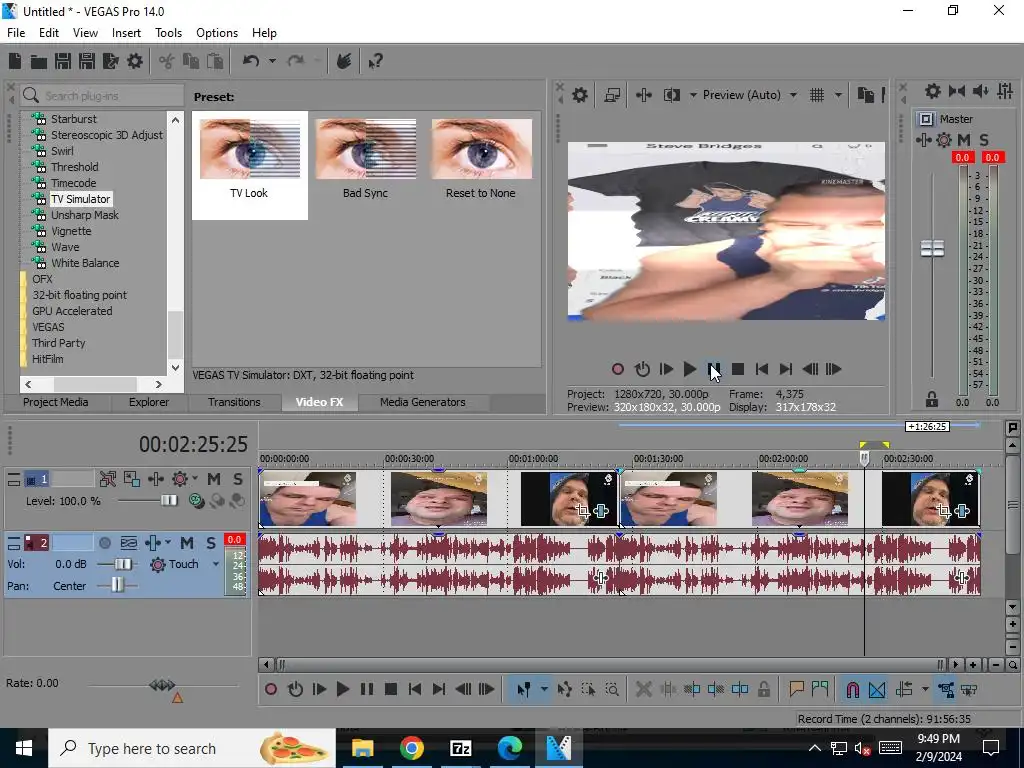Solo video track 1
The image size is (1024, 768).
(238, 479)
